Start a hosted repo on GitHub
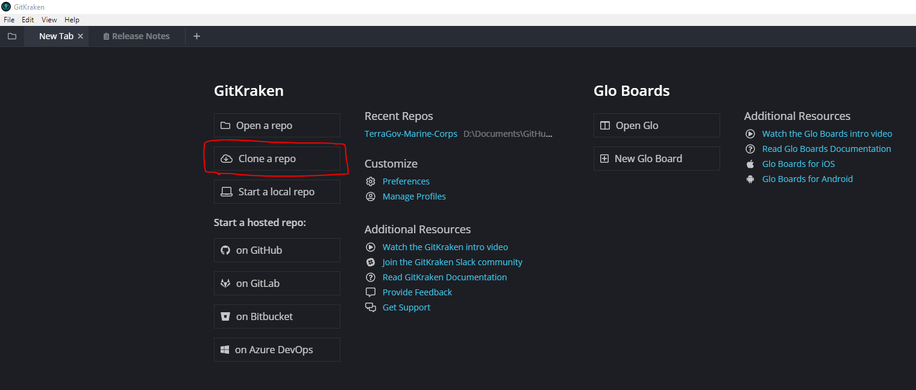 tap(277, 250)
